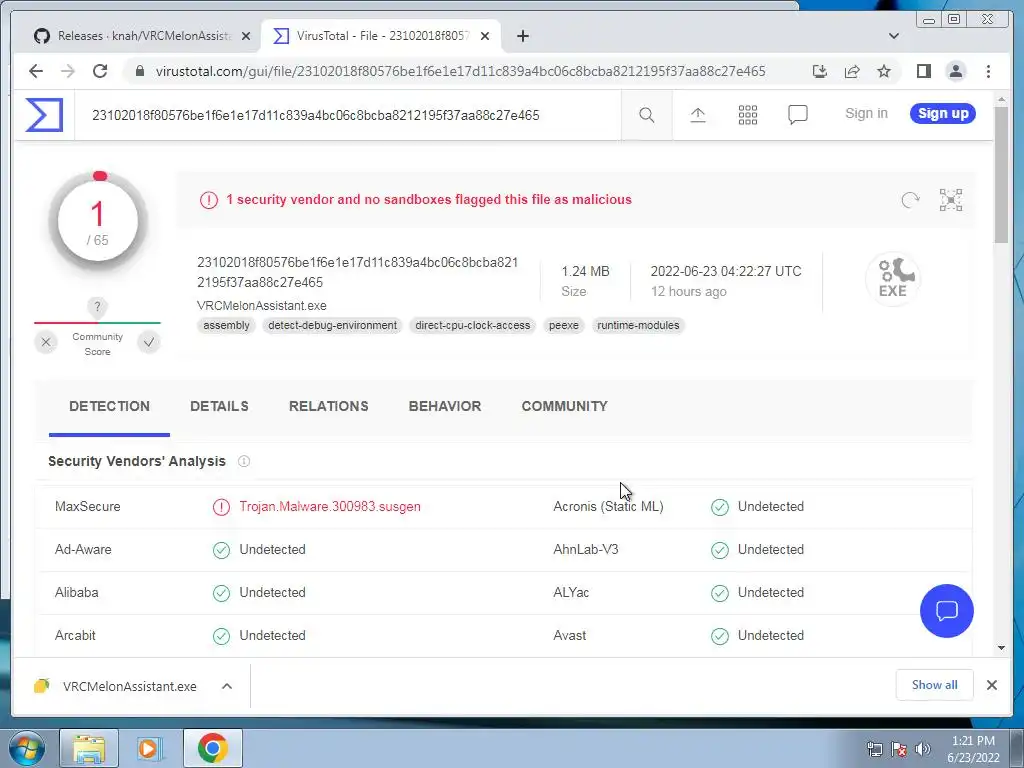The width and height of the screenshot is (1024, 768).
Task: Click the Sign up button
Action: [943, 113]
